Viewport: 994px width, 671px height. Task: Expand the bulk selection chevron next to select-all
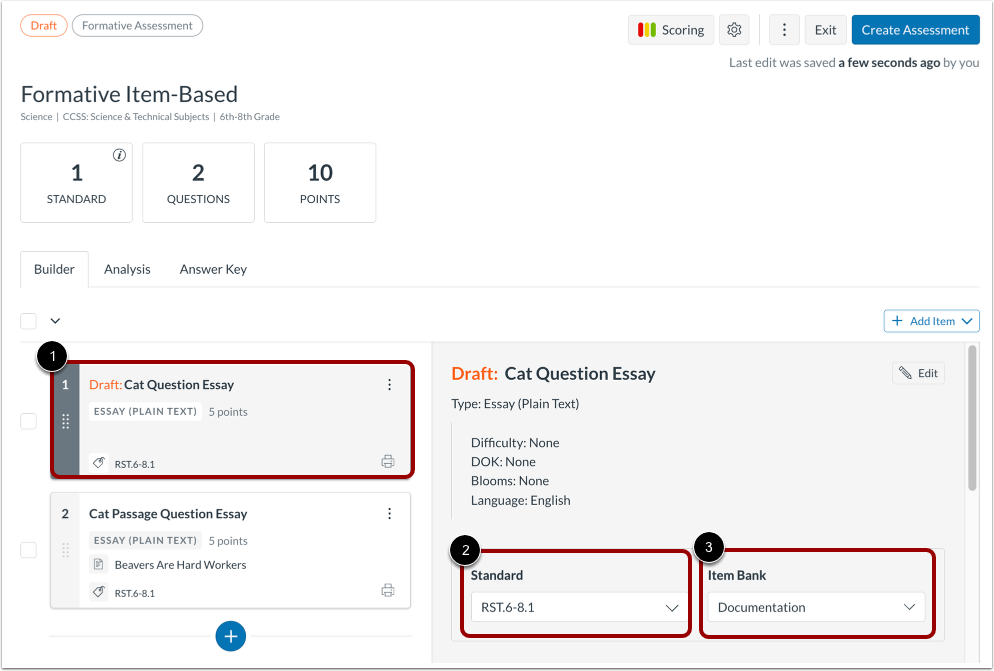pos(55,321)
